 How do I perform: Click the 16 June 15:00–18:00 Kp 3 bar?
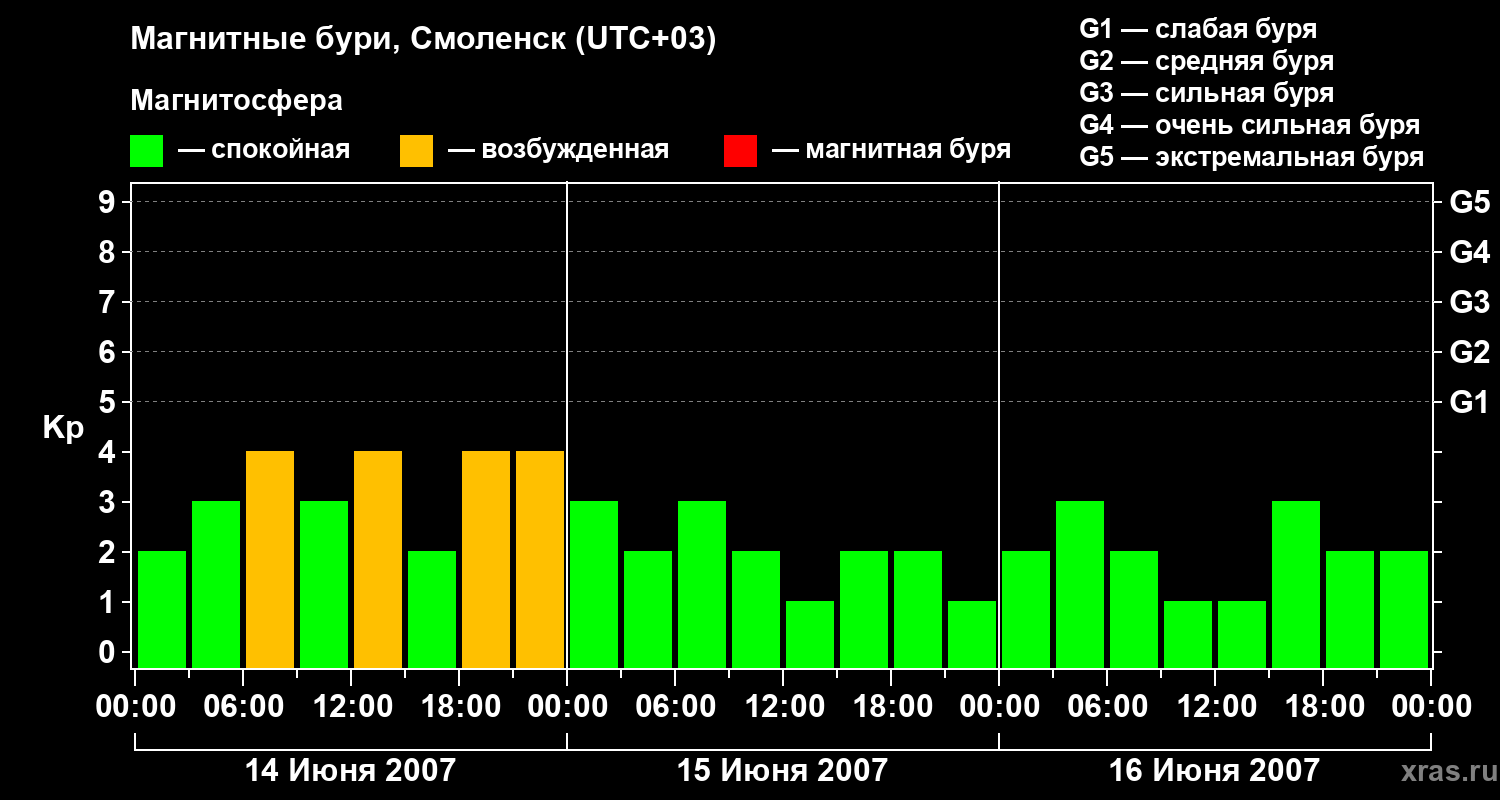pyautogui.click(x=1296, y=584)
